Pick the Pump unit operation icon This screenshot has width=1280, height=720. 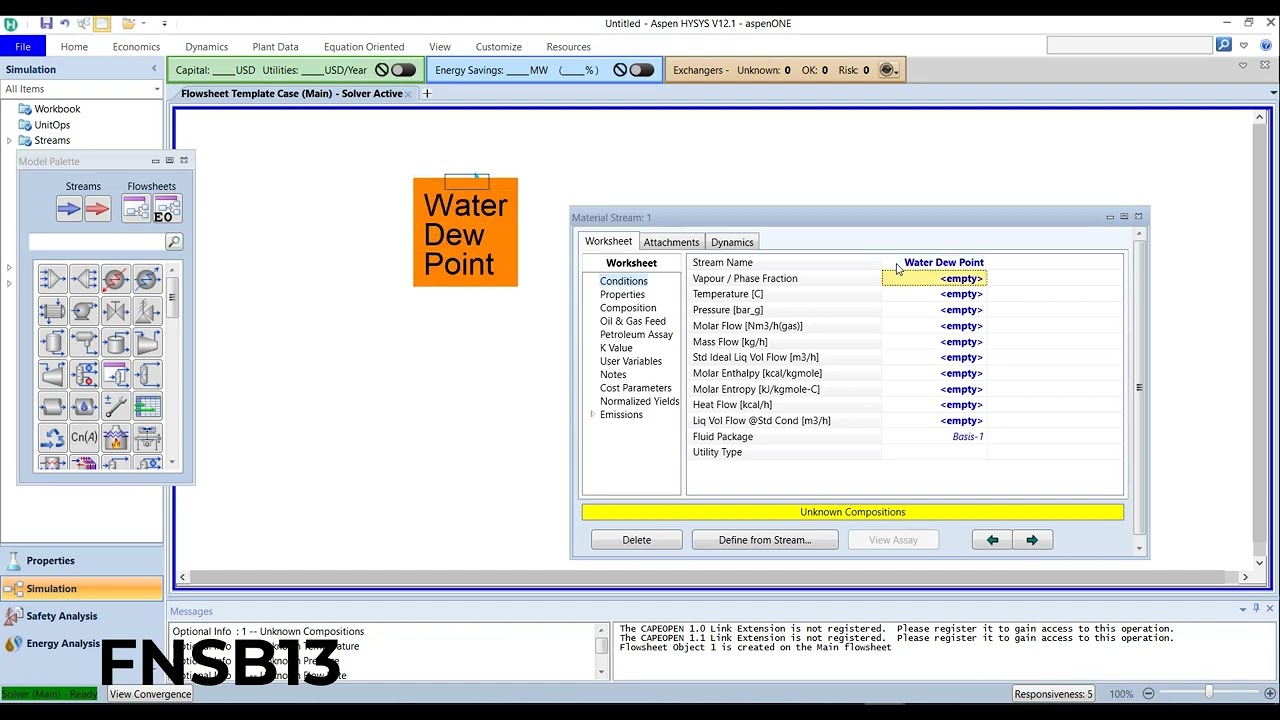click(84, 311)
